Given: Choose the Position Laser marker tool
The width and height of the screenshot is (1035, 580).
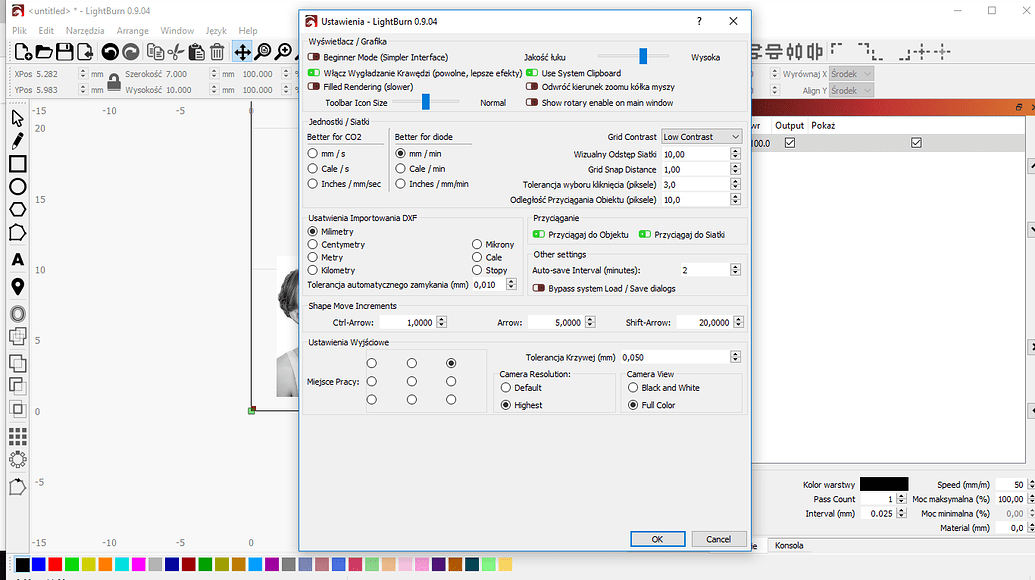Looking at the screenshot, I should 17,286.
